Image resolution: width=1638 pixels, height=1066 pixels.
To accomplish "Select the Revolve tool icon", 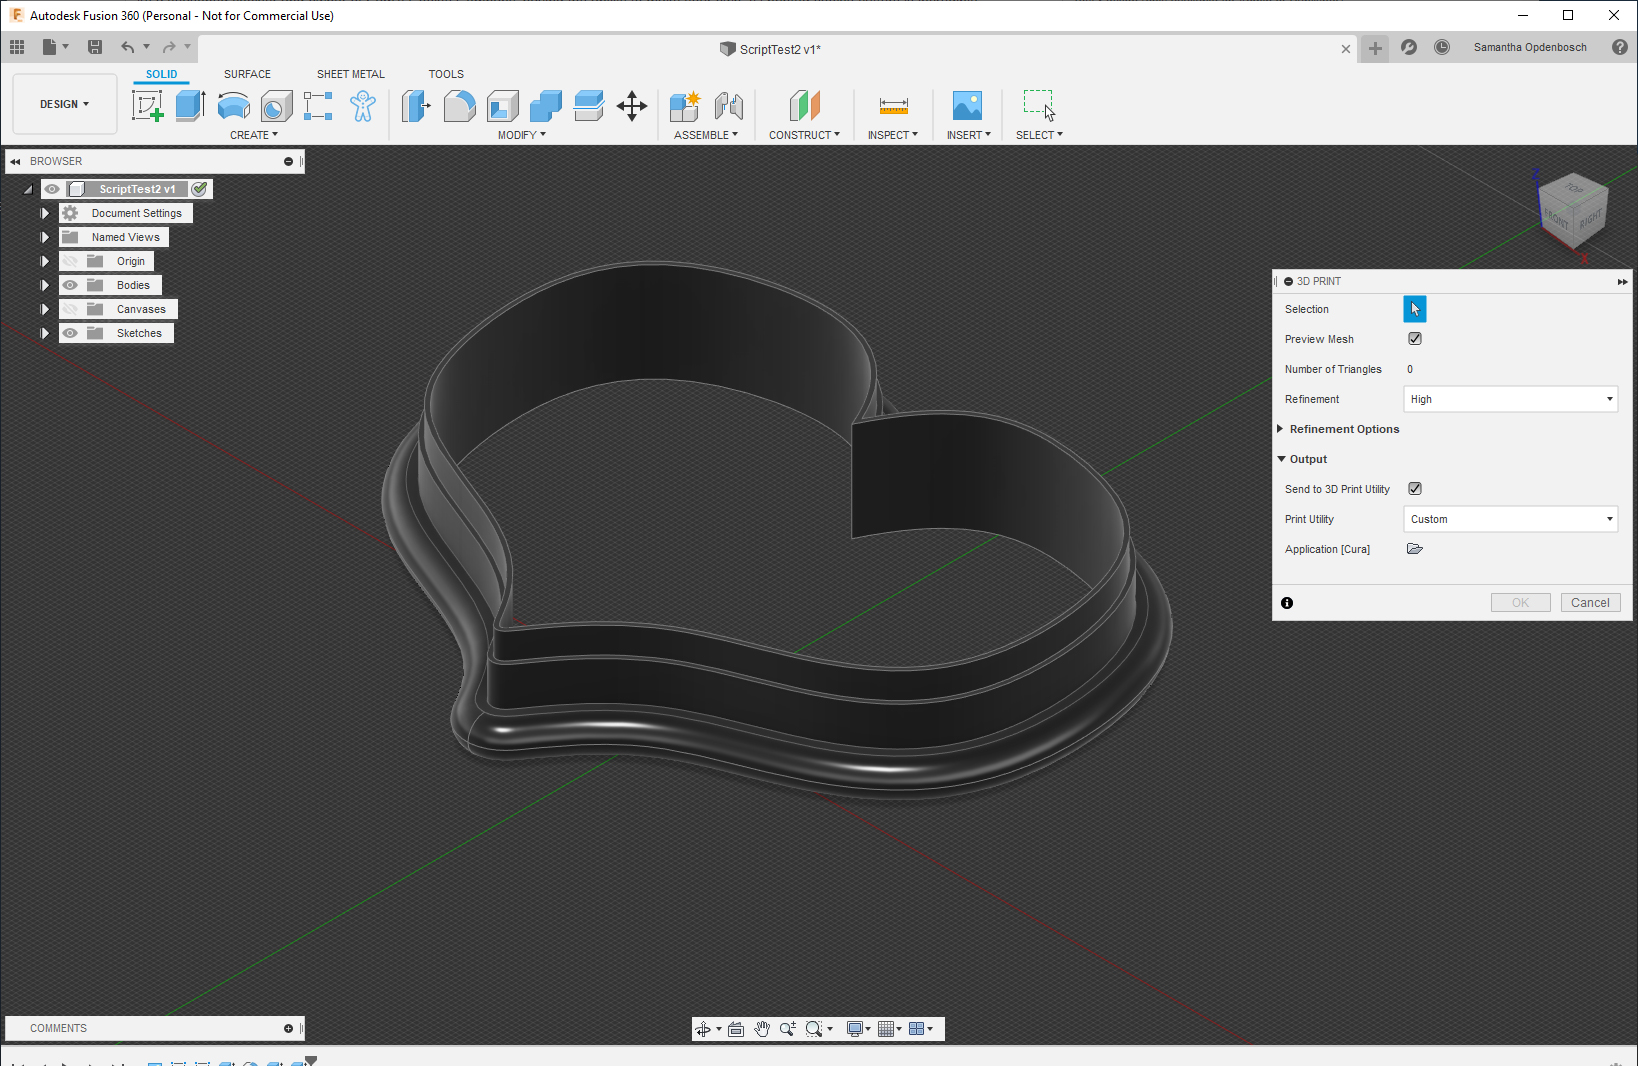I will 233,106.
